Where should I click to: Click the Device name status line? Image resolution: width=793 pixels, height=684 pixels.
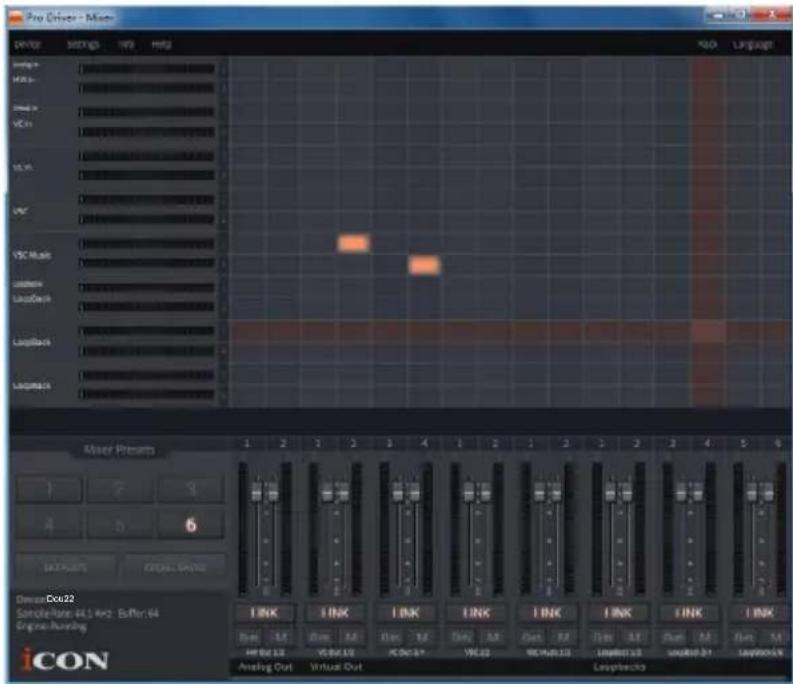(46, 598)
